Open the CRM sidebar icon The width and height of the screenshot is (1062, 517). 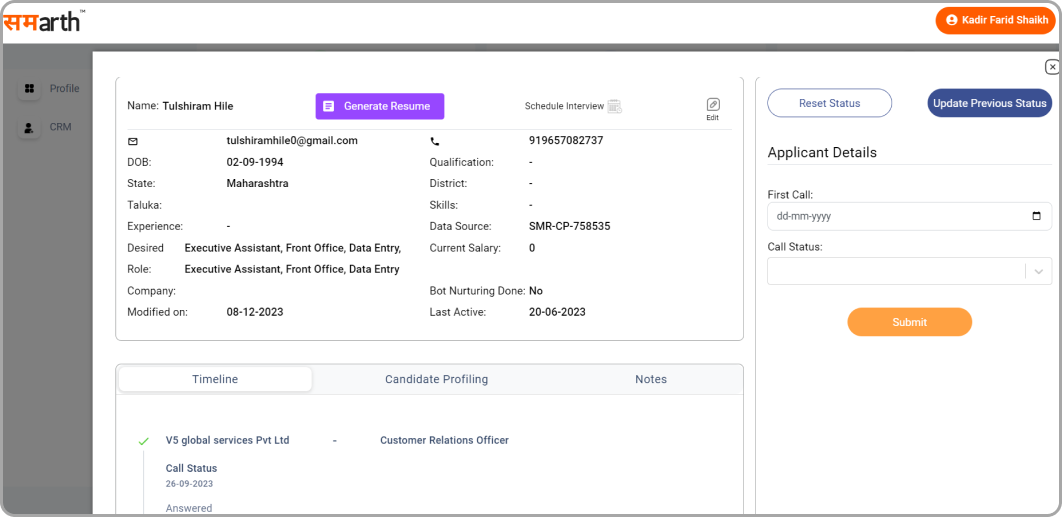(x=30, y=128)
